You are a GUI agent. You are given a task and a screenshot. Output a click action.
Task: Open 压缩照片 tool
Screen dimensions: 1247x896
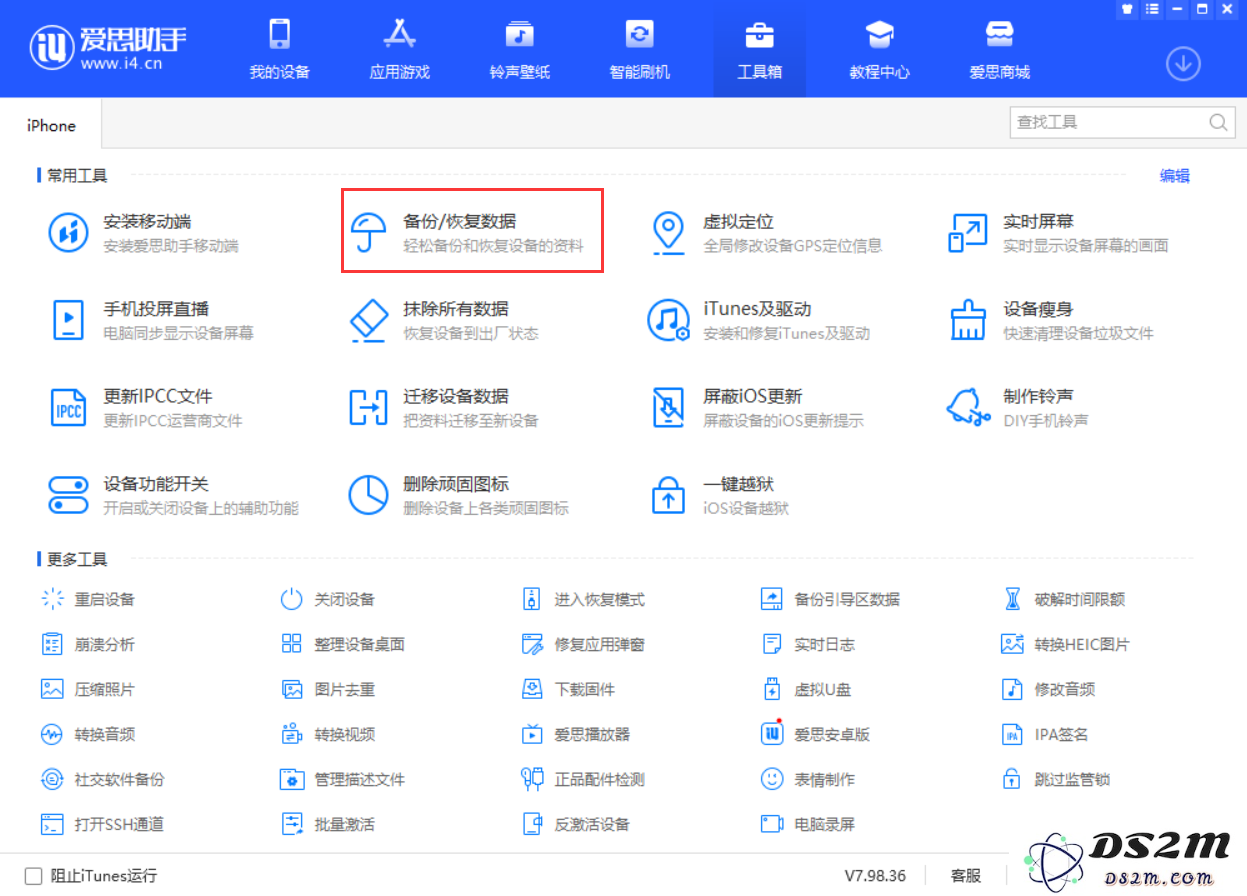pos(89,690)
